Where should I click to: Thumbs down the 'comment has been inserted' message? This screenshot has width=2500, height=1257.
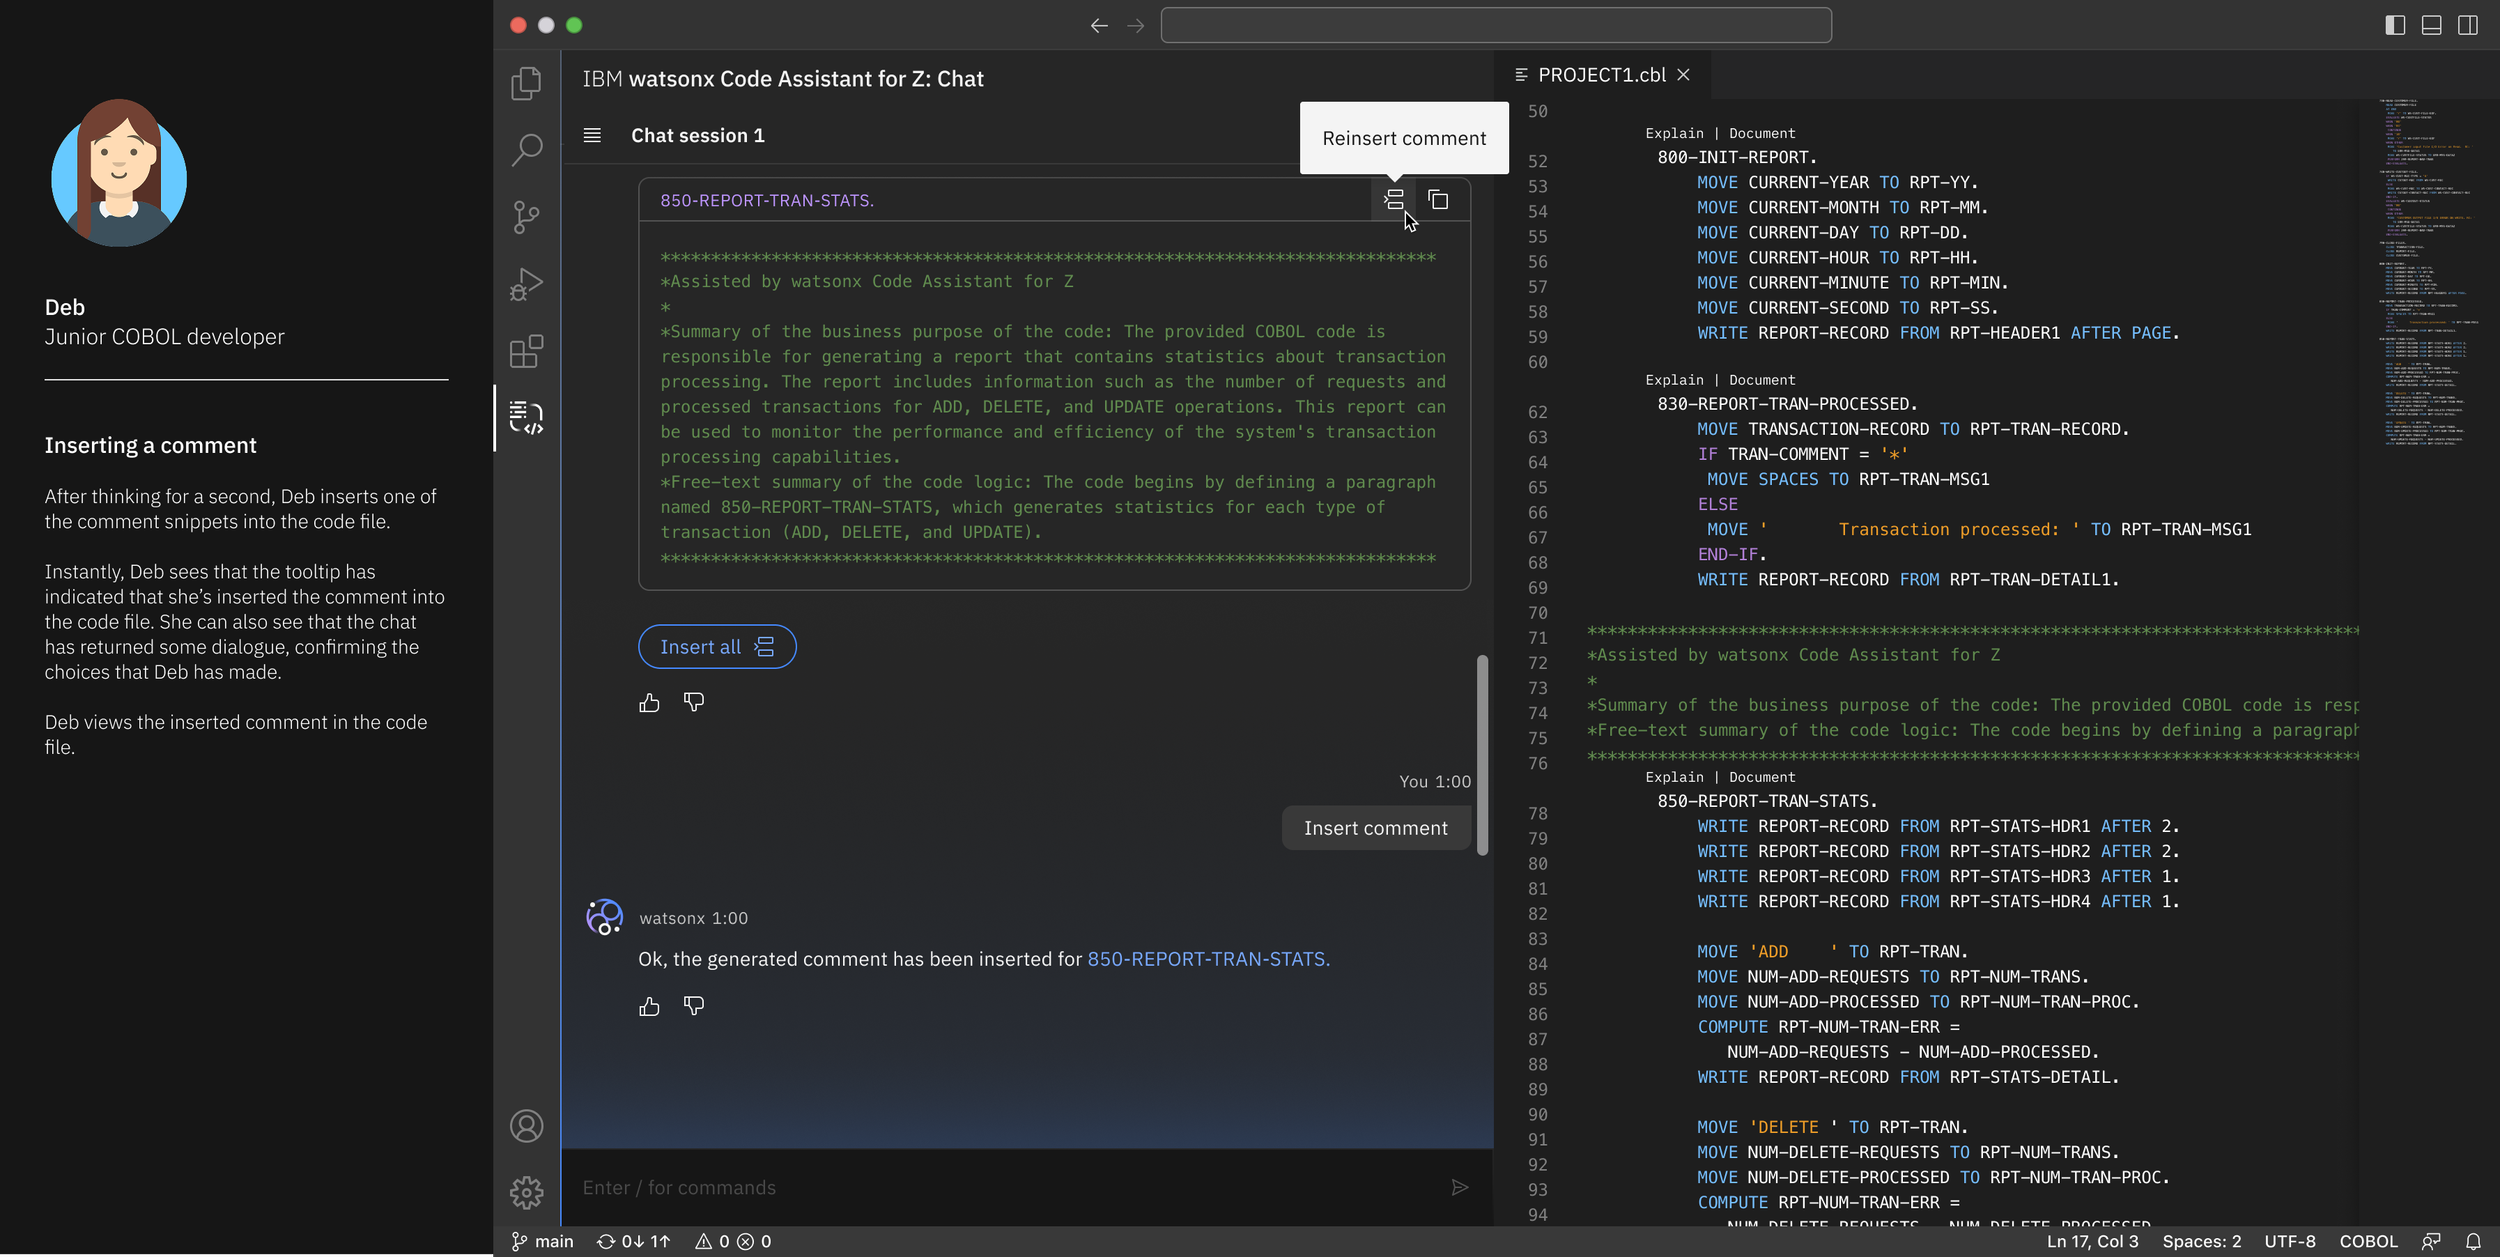click(x=693, y=1006)
